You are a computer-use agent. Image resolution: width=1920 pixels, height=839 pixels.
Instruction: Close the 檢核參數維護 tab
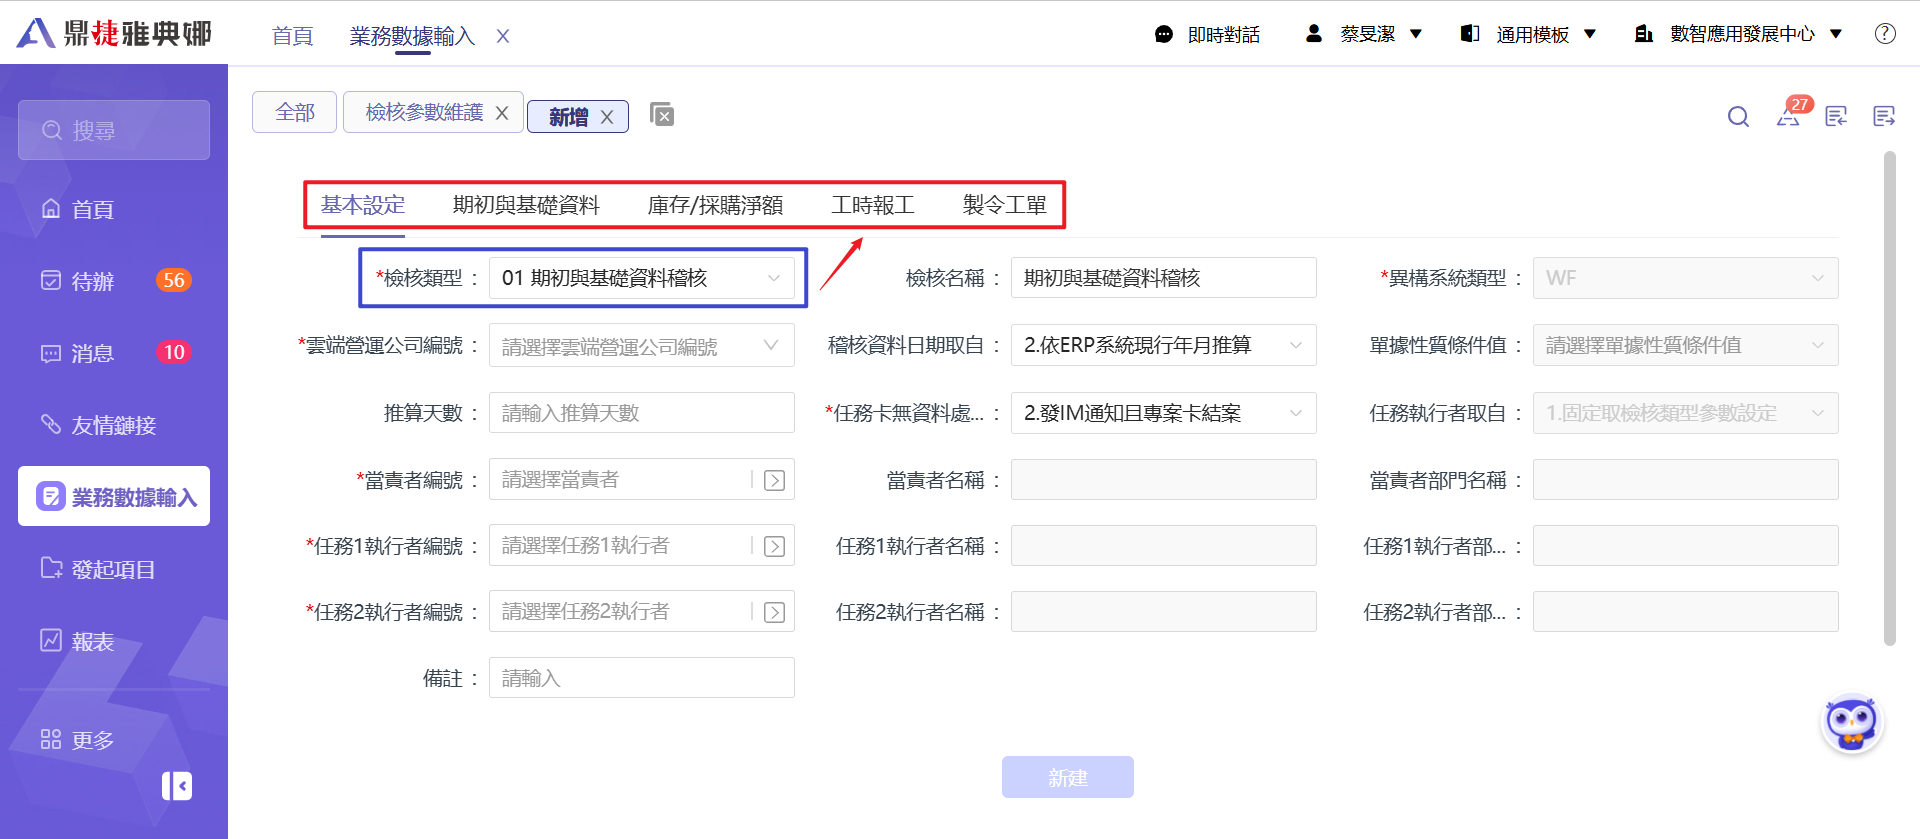502,113
